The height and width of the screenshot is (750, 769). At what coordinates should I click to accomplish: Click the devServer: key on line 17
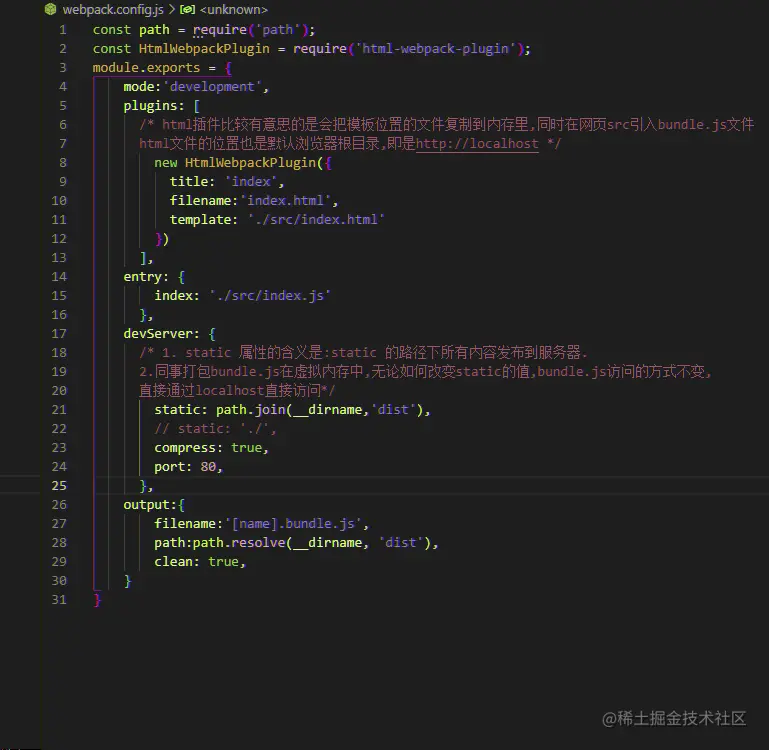tap(161, 334)
